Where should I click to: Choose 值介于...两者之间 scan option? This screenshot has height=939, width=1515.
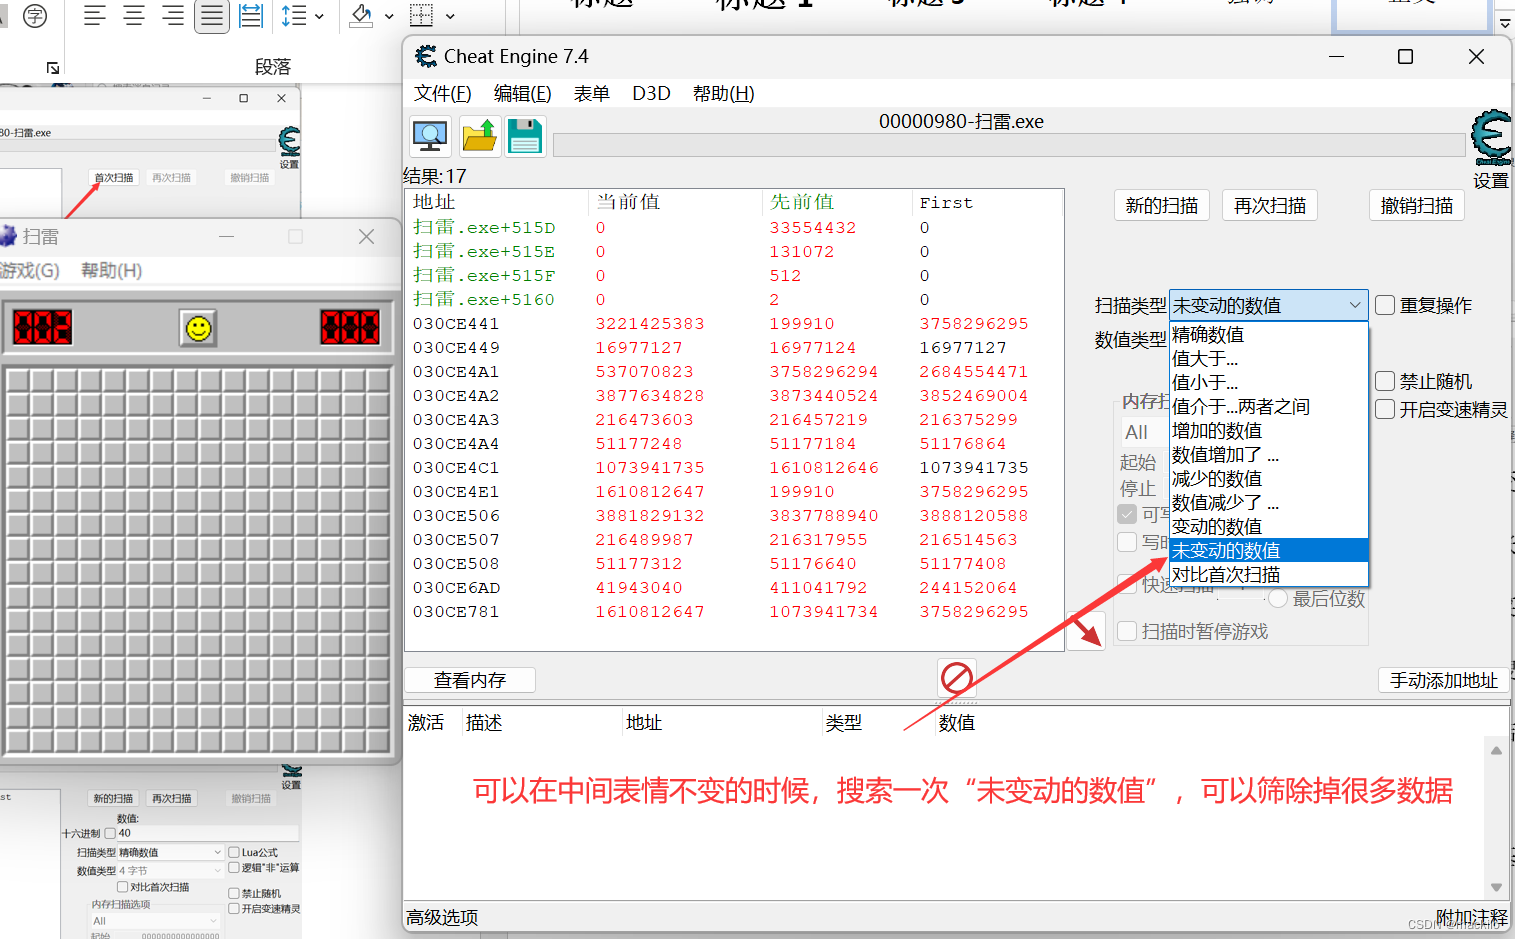coord(1268,406)
